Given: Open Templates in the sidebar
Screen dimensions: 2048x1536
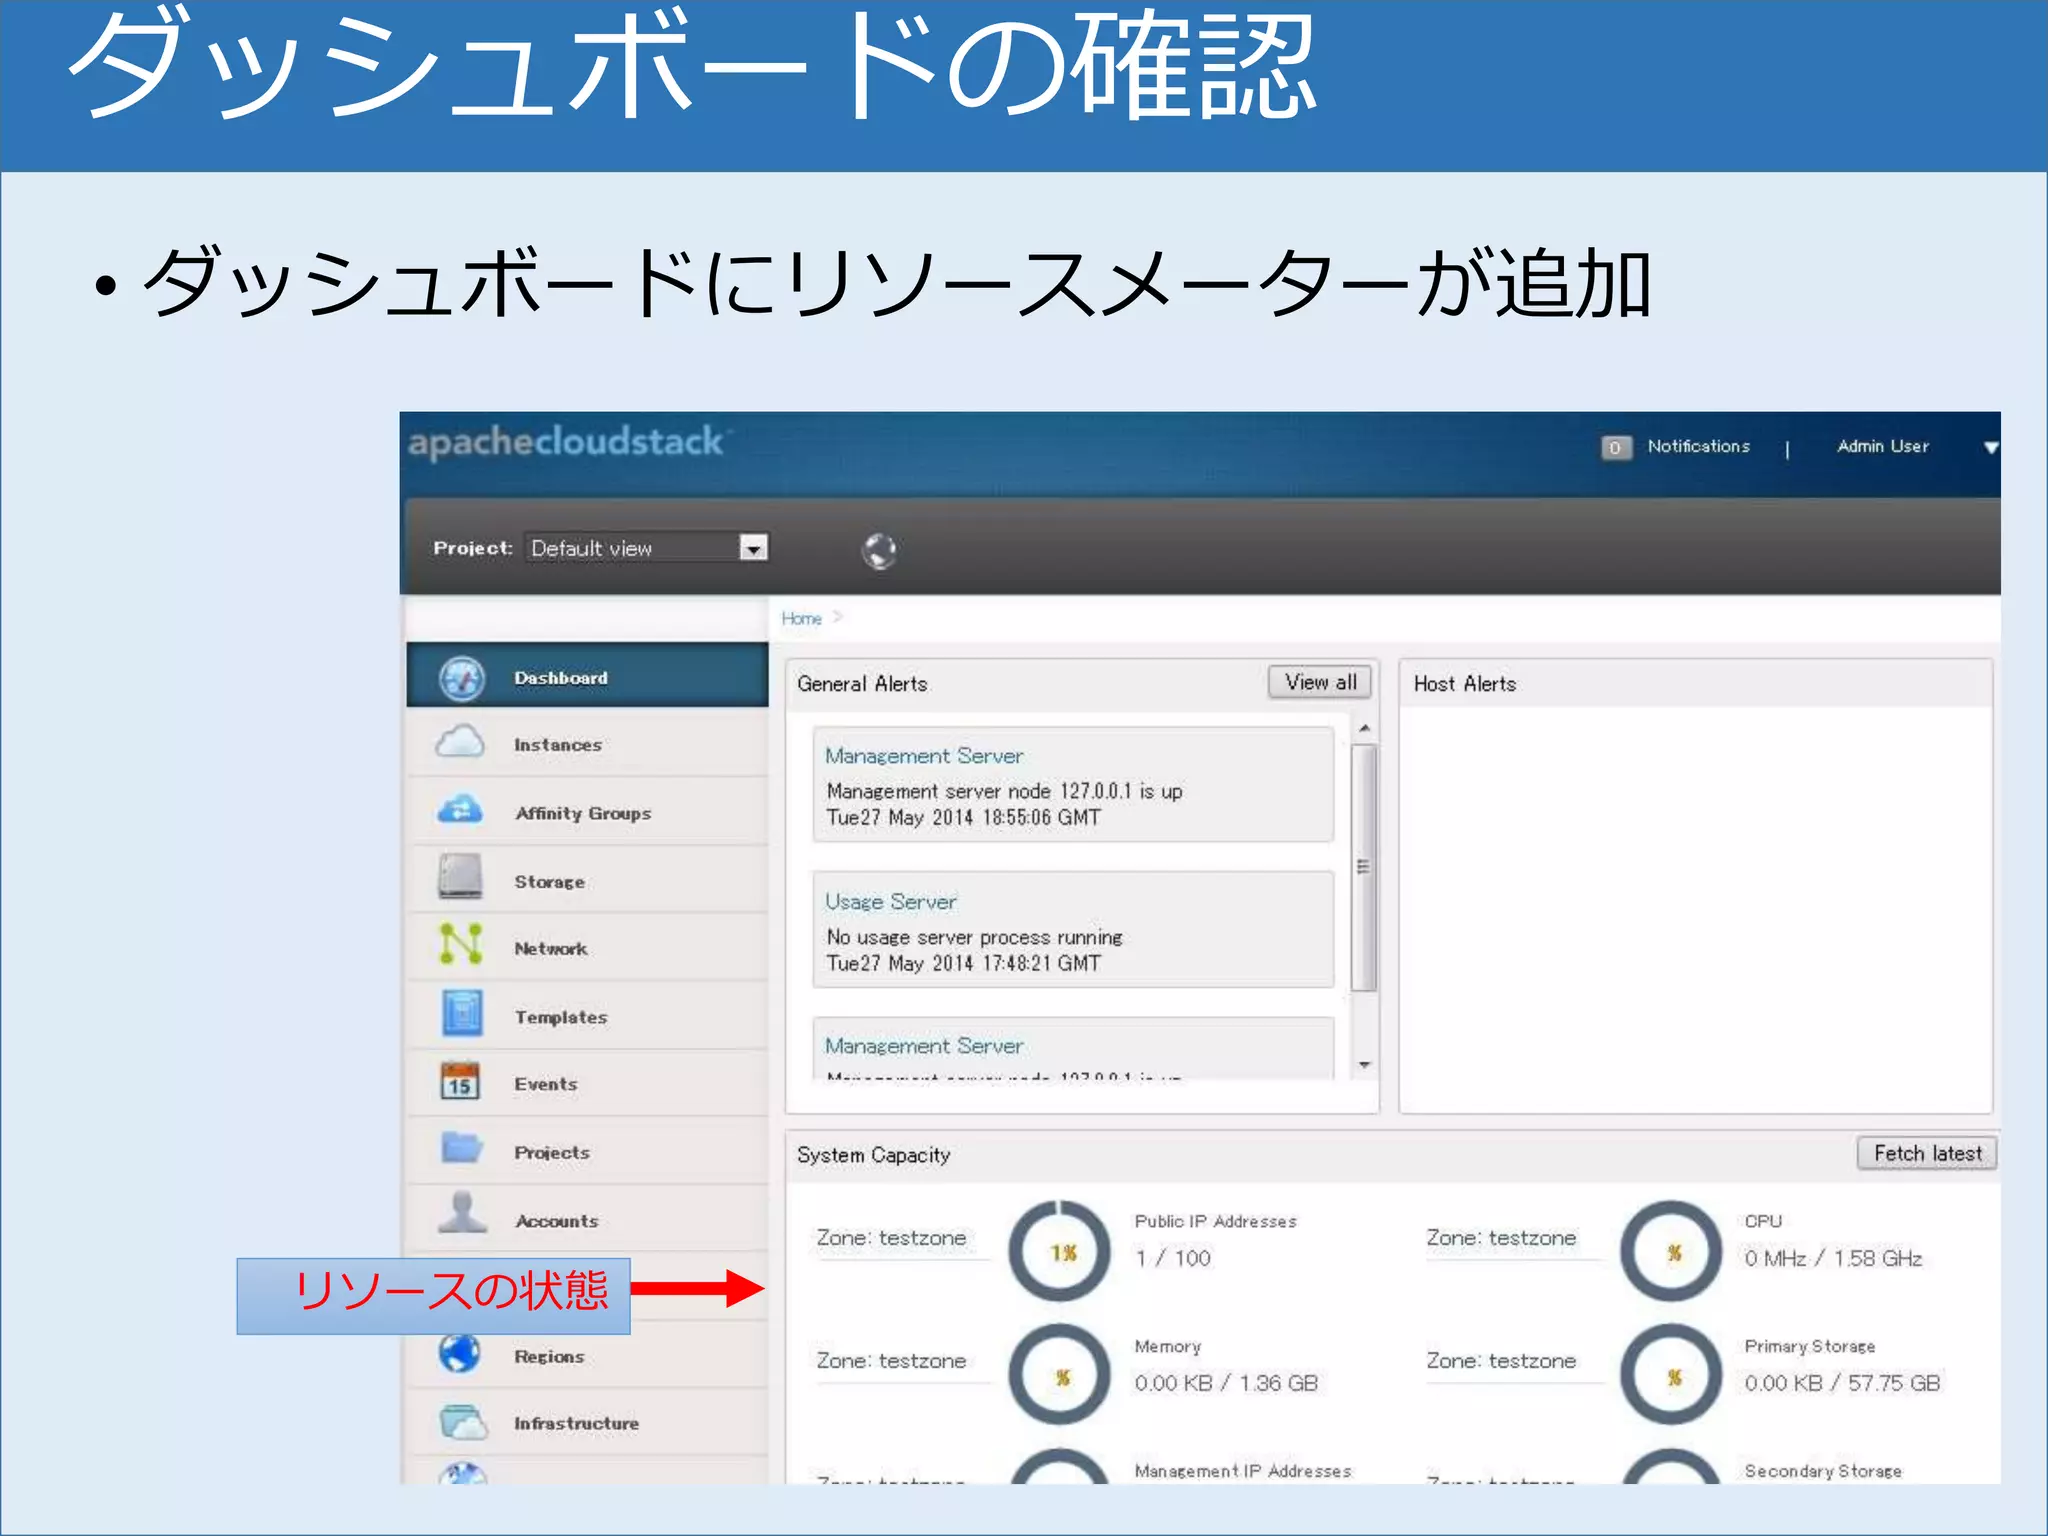Looking at the screenshot, I should [587, 1015].
